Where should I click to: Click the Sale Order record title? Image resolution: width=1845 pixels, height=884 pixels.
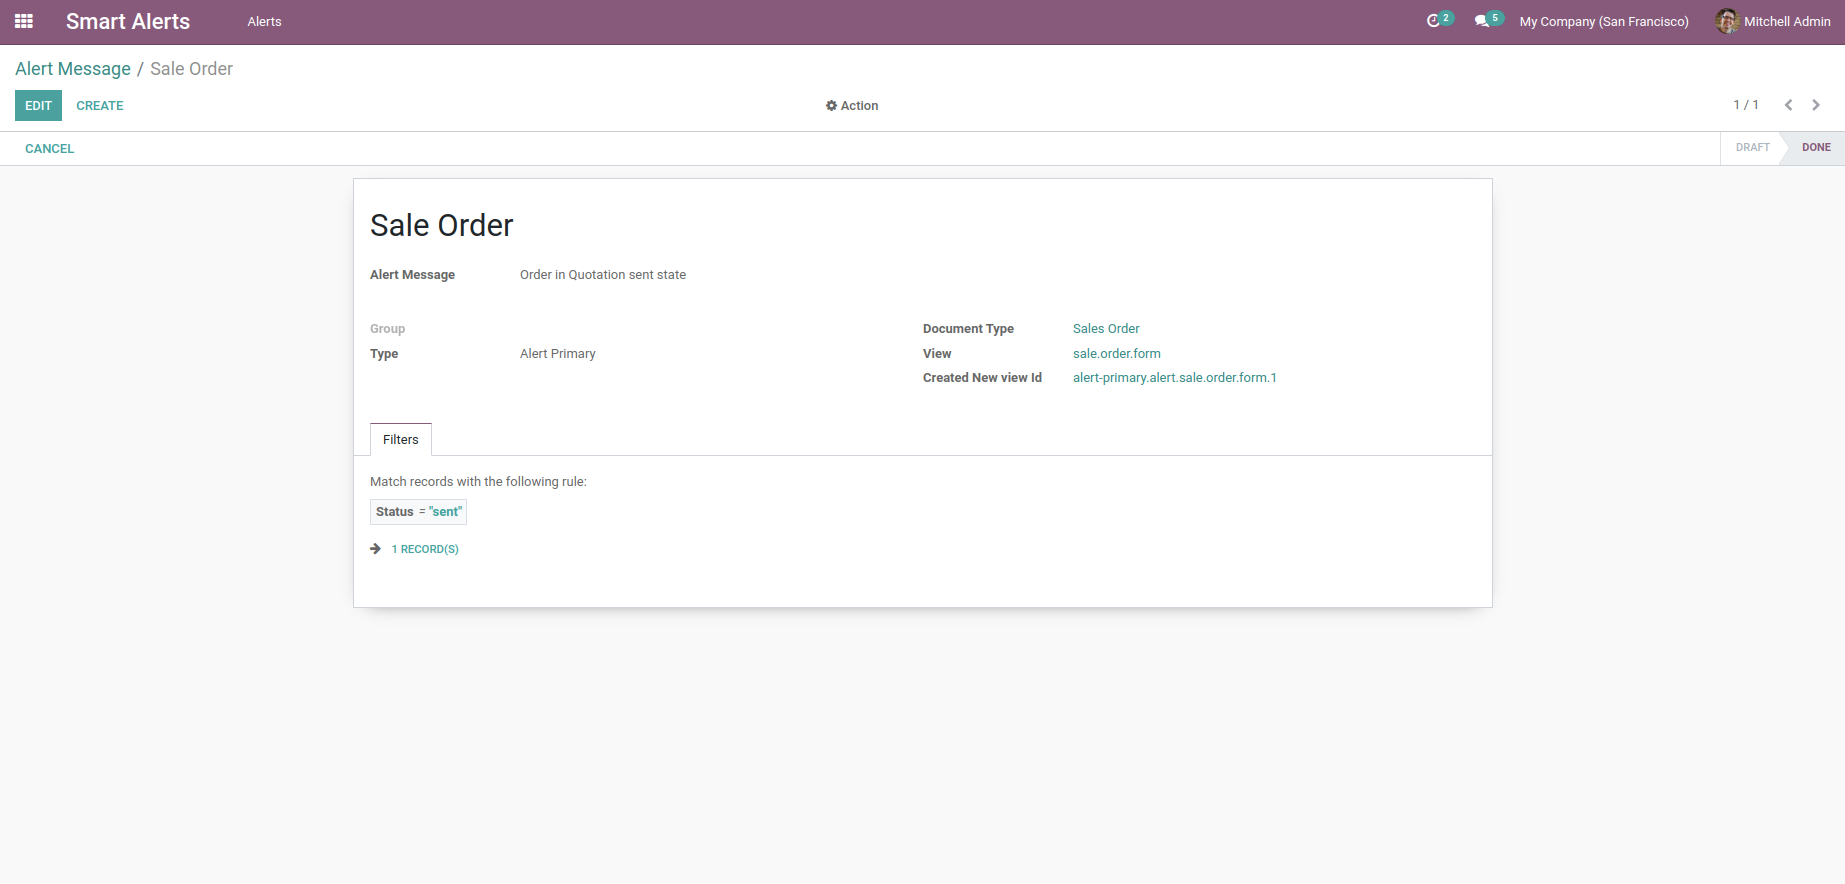coord(442,226)
